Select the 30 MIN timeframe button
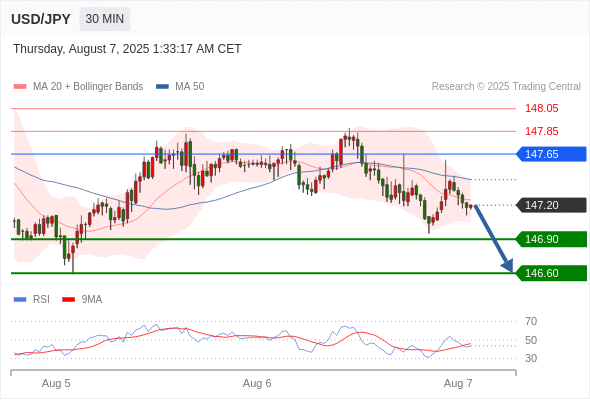Image resolution: width=590 pixels, height=400 pixels. point(105,19)
